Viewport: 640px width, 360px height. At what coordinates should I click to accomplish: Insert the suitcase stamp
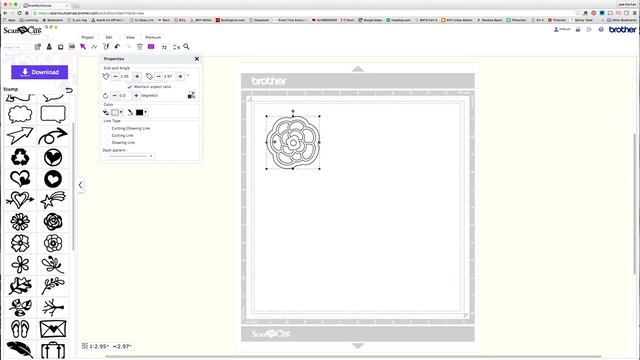[53, 351]
